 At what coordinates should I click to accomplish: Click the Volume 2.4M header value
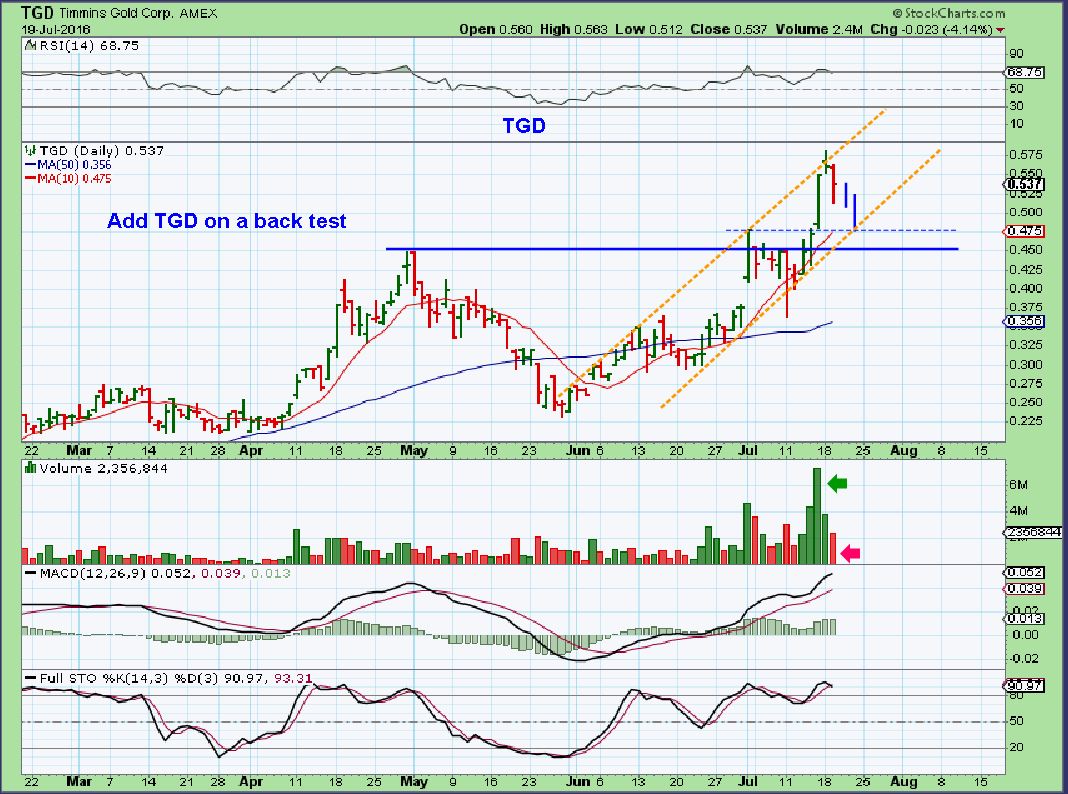point(818,29)
